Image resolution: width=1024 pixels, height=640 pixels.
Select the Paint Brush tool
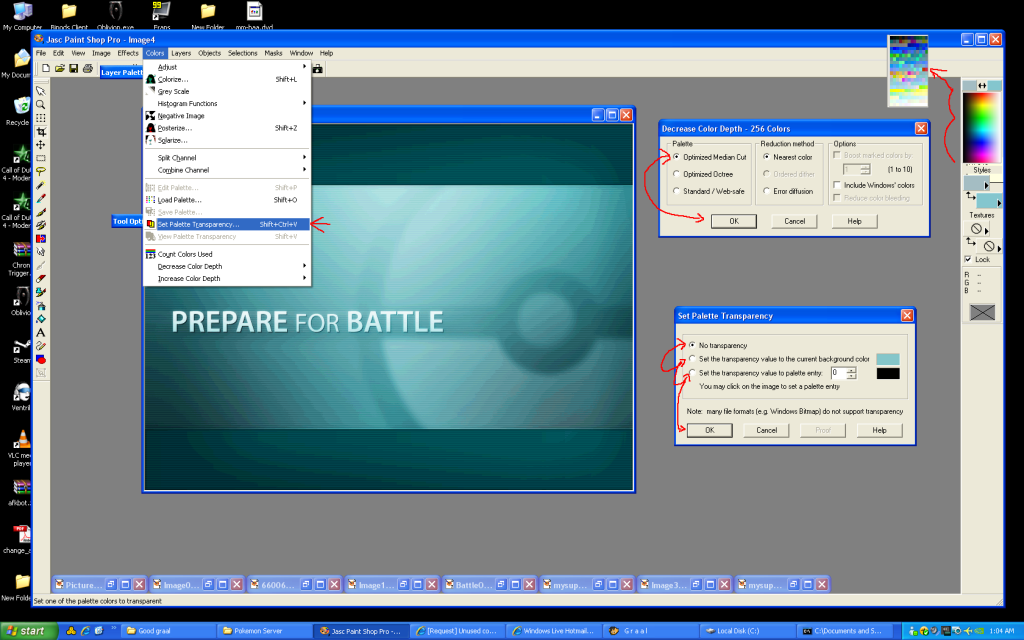(40, 212)
